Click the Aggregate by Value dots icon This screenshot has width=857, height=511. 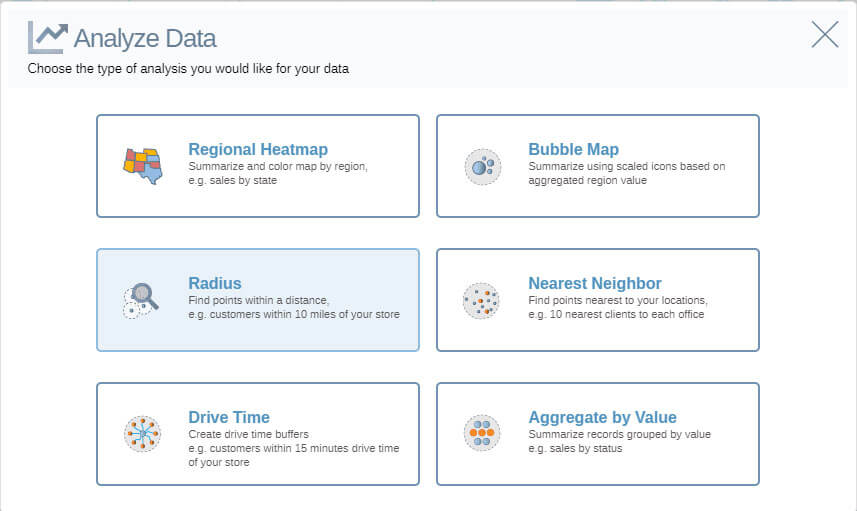482,433
